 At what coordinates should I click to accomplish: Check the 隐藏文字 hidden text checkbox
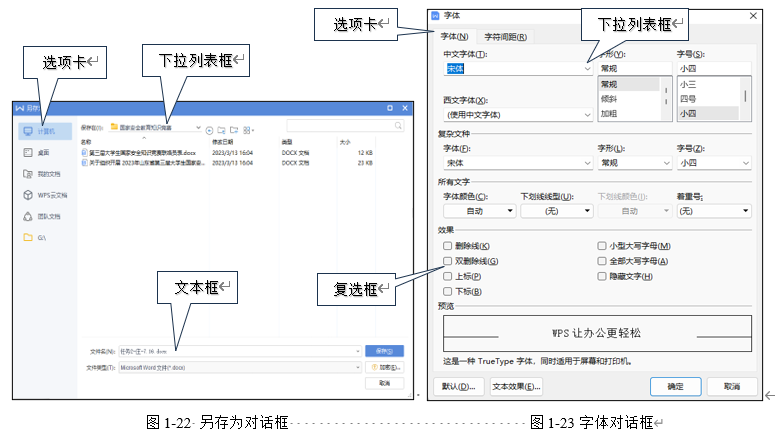[602, 276]
